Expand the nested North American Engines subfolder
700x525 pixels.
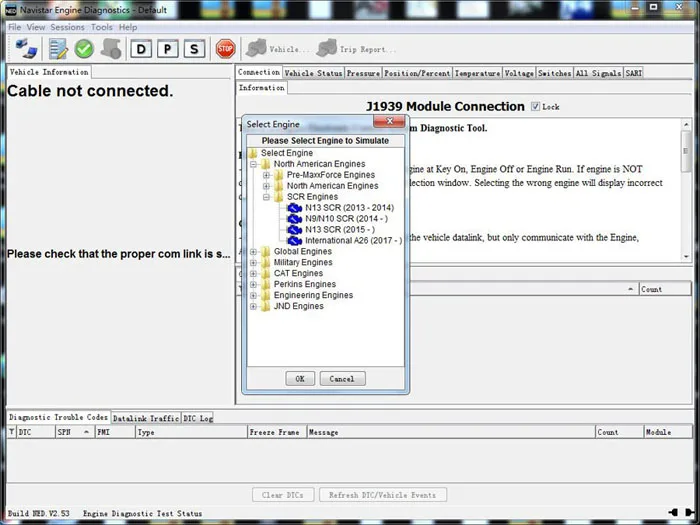267,186
